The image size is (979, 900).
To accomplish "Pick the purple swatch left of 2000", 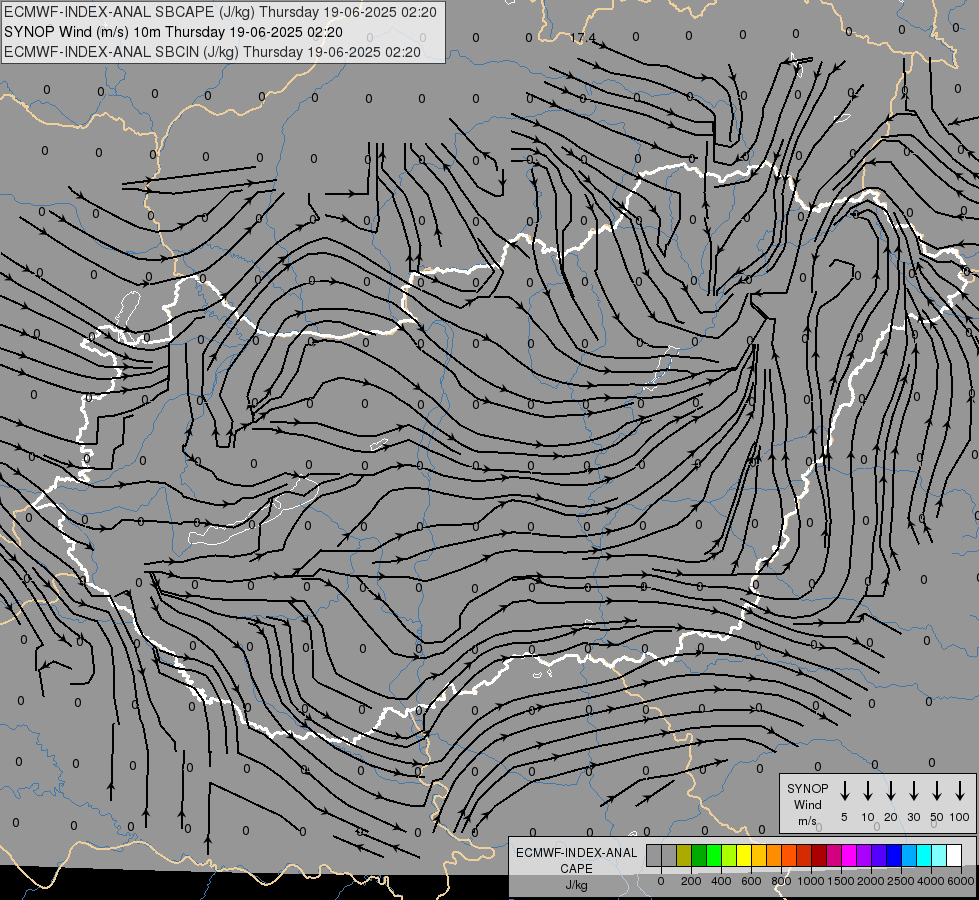I will click(863, 855).
